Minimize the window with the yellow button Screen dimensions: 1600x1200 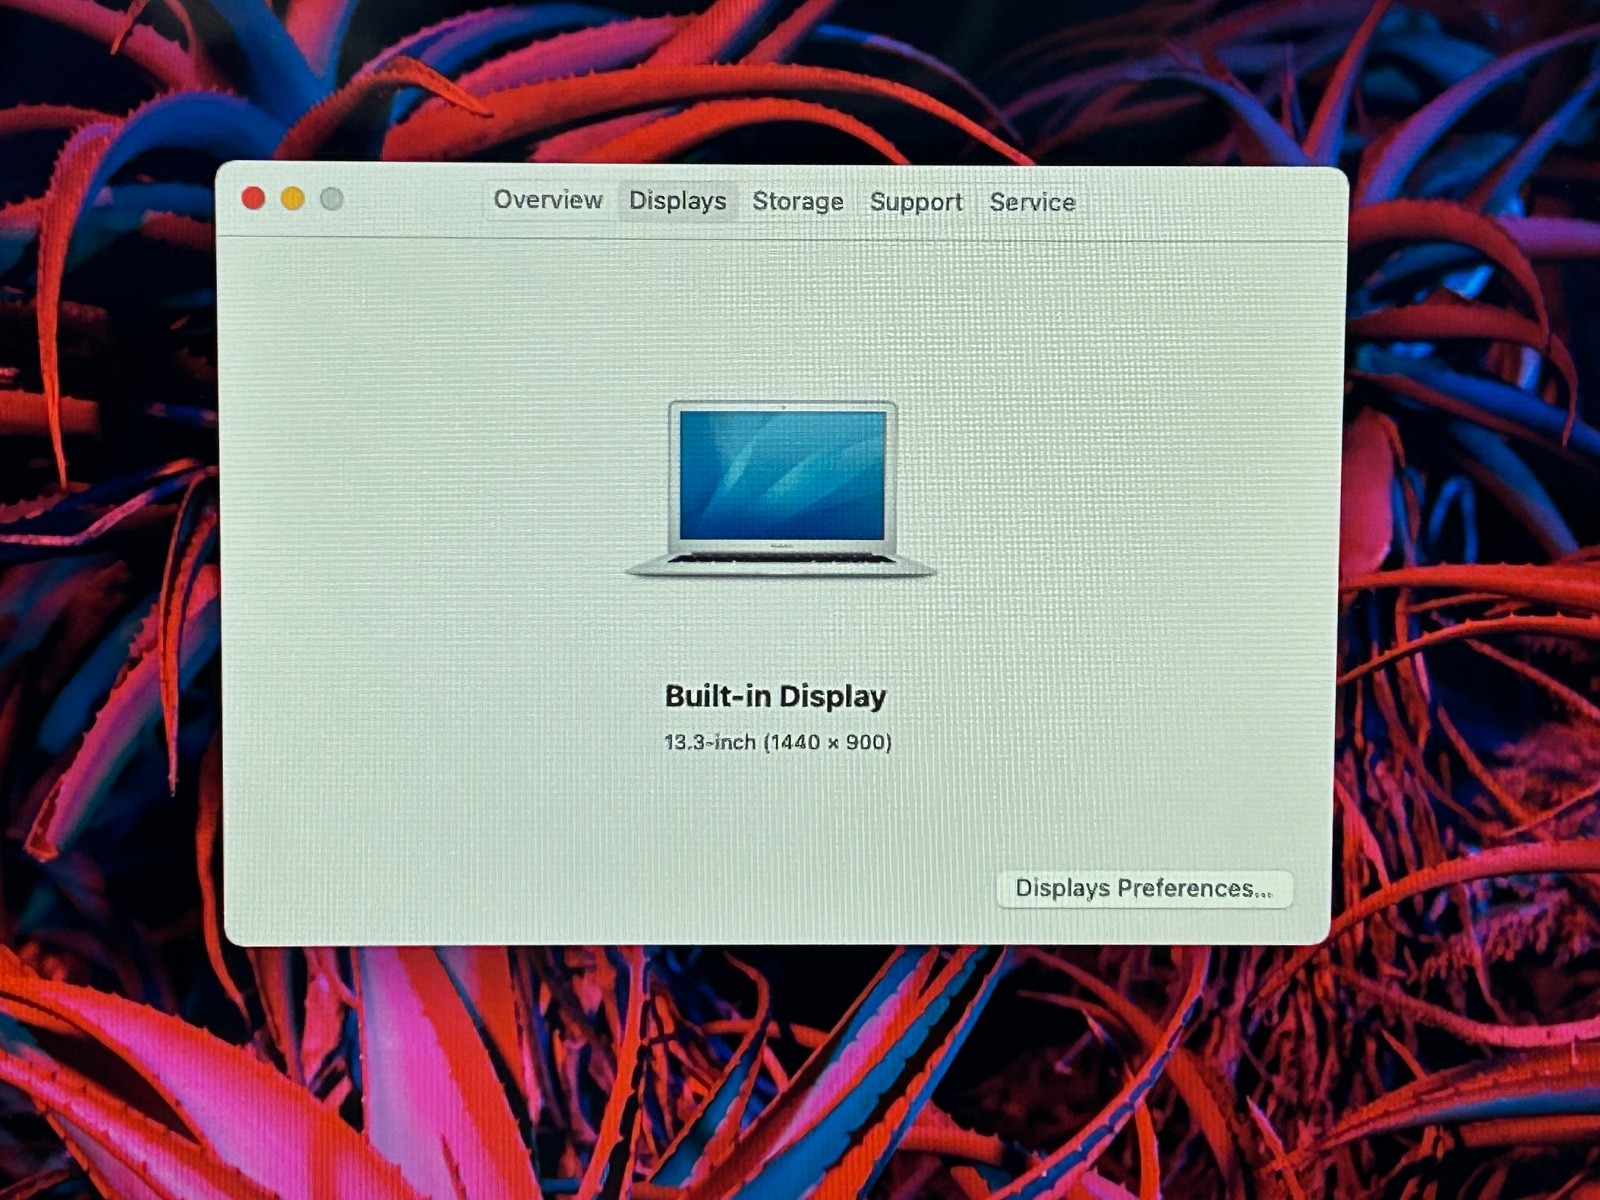[293, 199]
